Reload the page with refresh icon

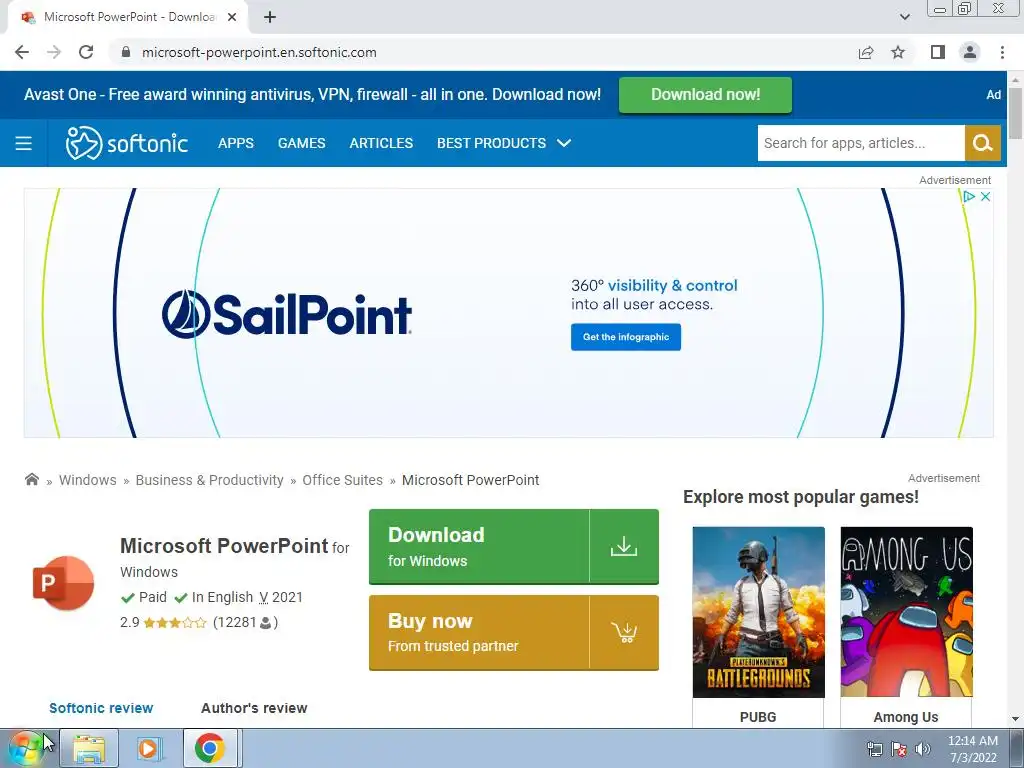(x=86, y=52)
